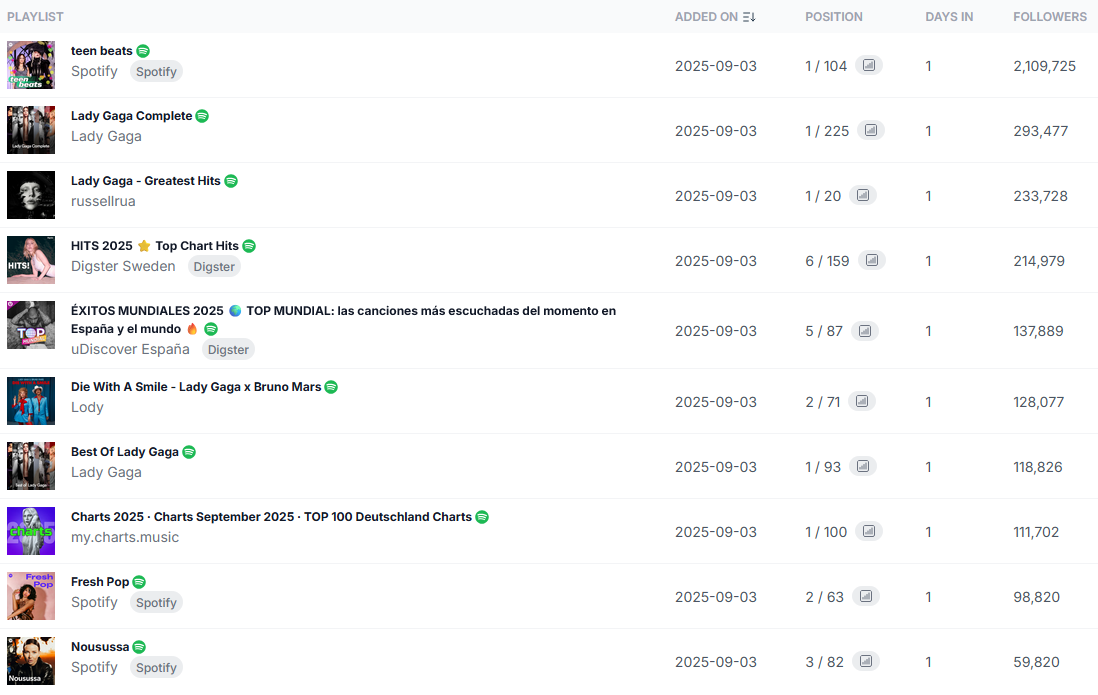Open chart icon for Best Of Lady Gaga position

tap(863, 467)
